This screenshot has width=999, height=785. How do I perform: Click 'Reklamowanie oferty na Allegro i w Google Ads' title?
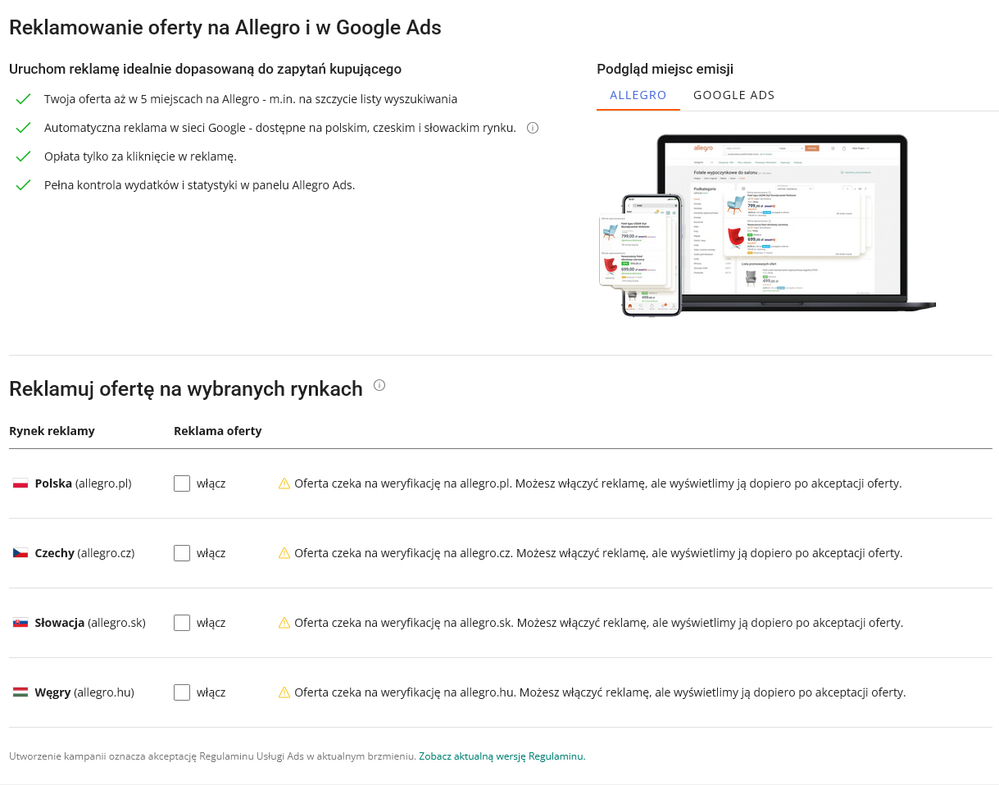(x=225, y=27)
